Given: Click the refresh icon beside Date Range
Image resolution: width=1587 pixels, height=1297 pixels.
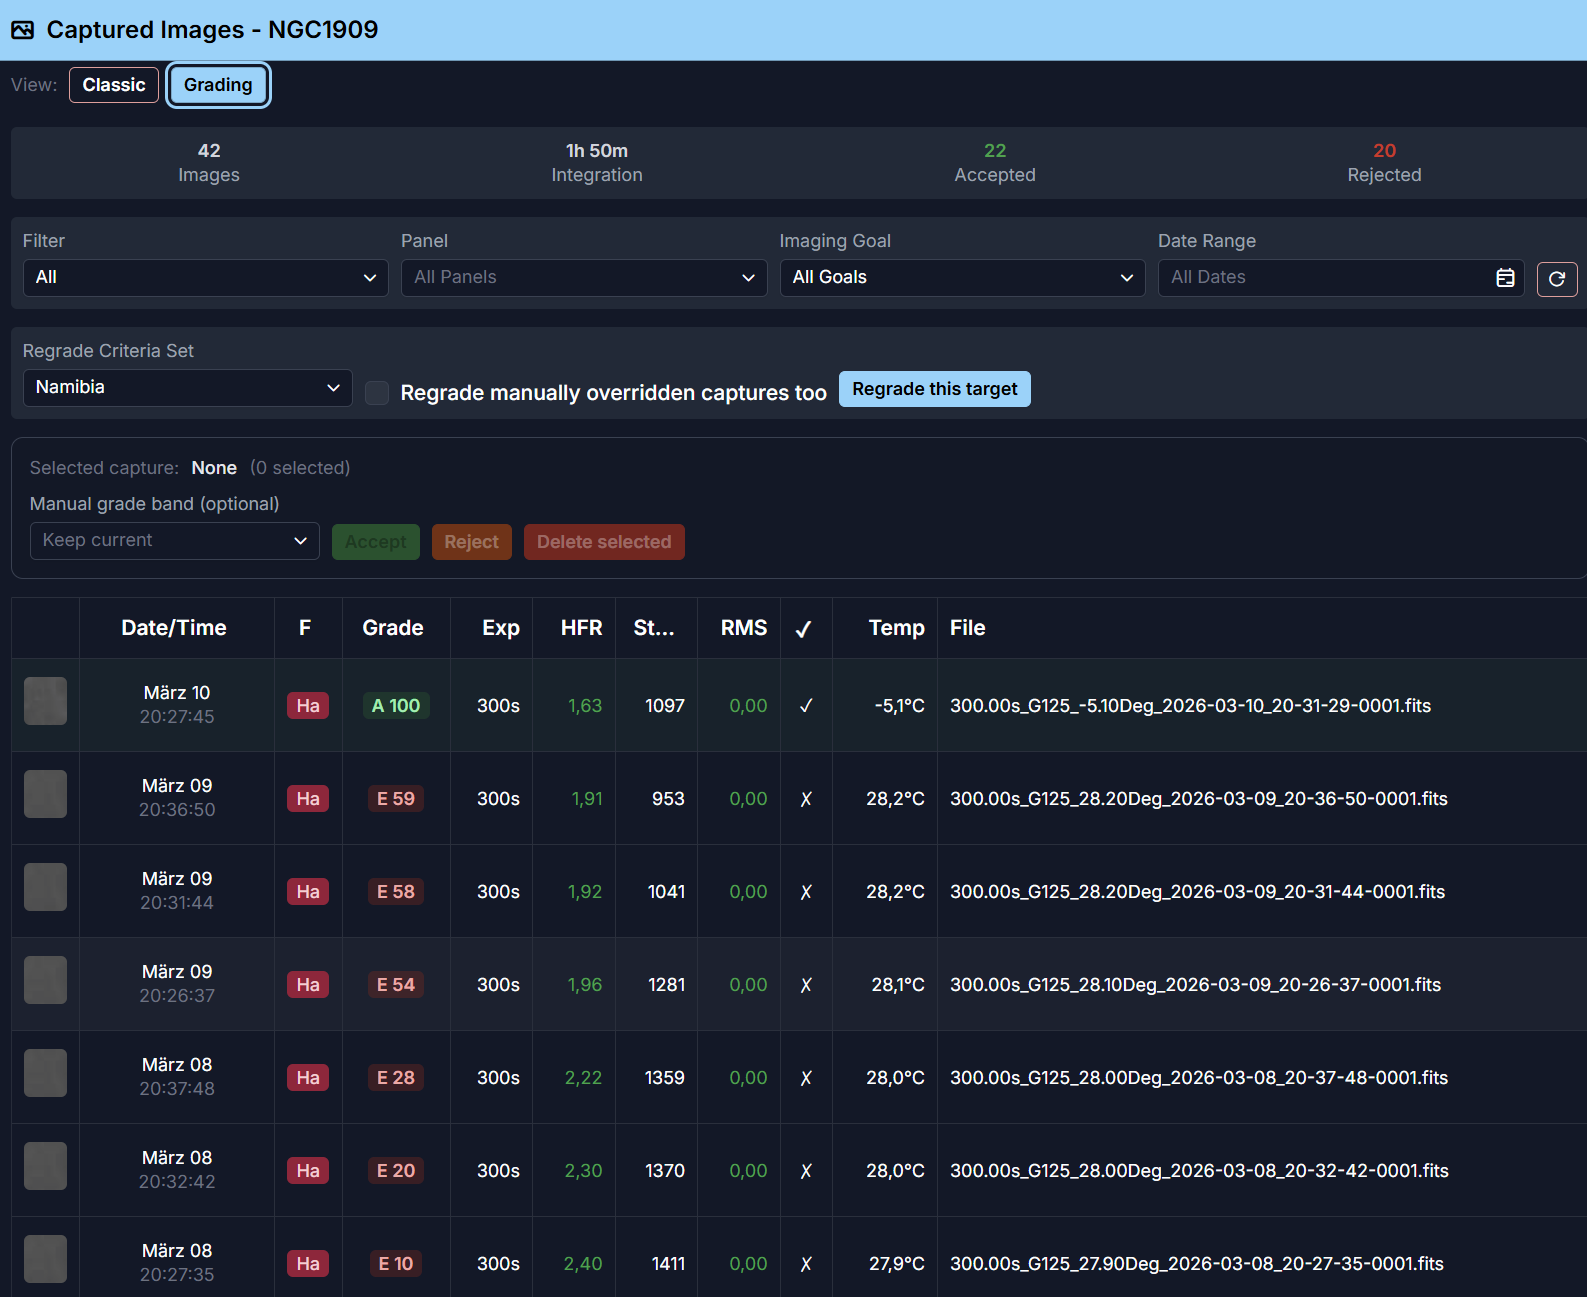Looking at the screenshot, I should 1556,279.
